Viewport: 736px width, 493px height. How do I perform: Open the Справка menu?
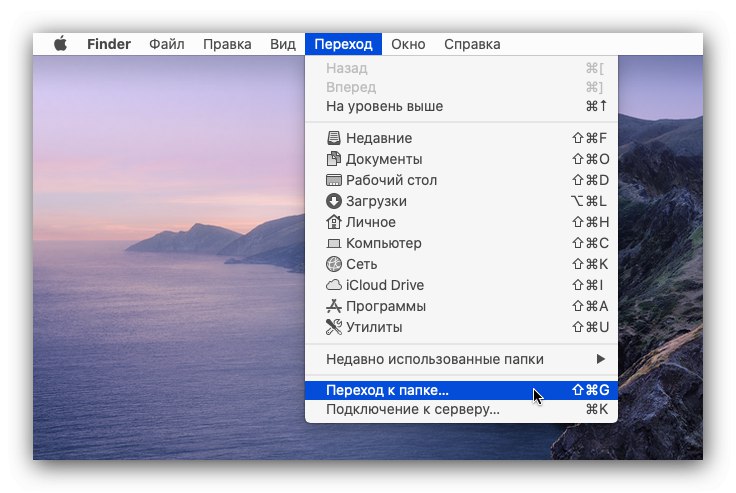click(x=472, y=44)
